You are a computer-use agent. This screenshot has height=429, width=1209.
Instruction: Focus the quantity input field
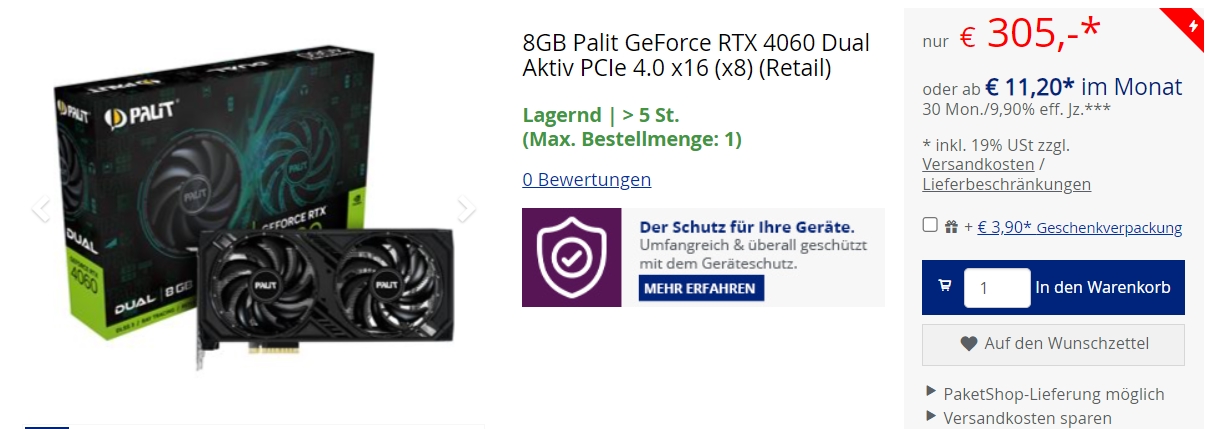pyautogui.click(x=997, y=287)
